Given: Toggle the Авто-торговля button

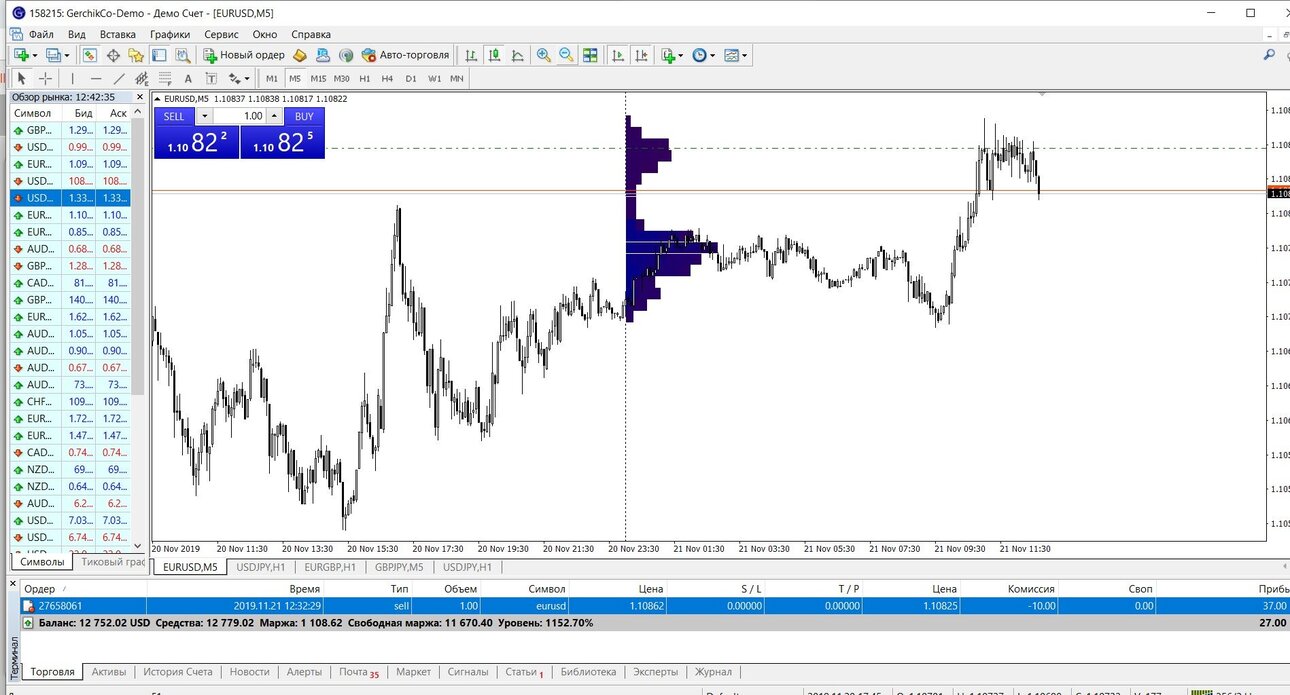Looking at the screenshot, I should click(x=405, y=55).
